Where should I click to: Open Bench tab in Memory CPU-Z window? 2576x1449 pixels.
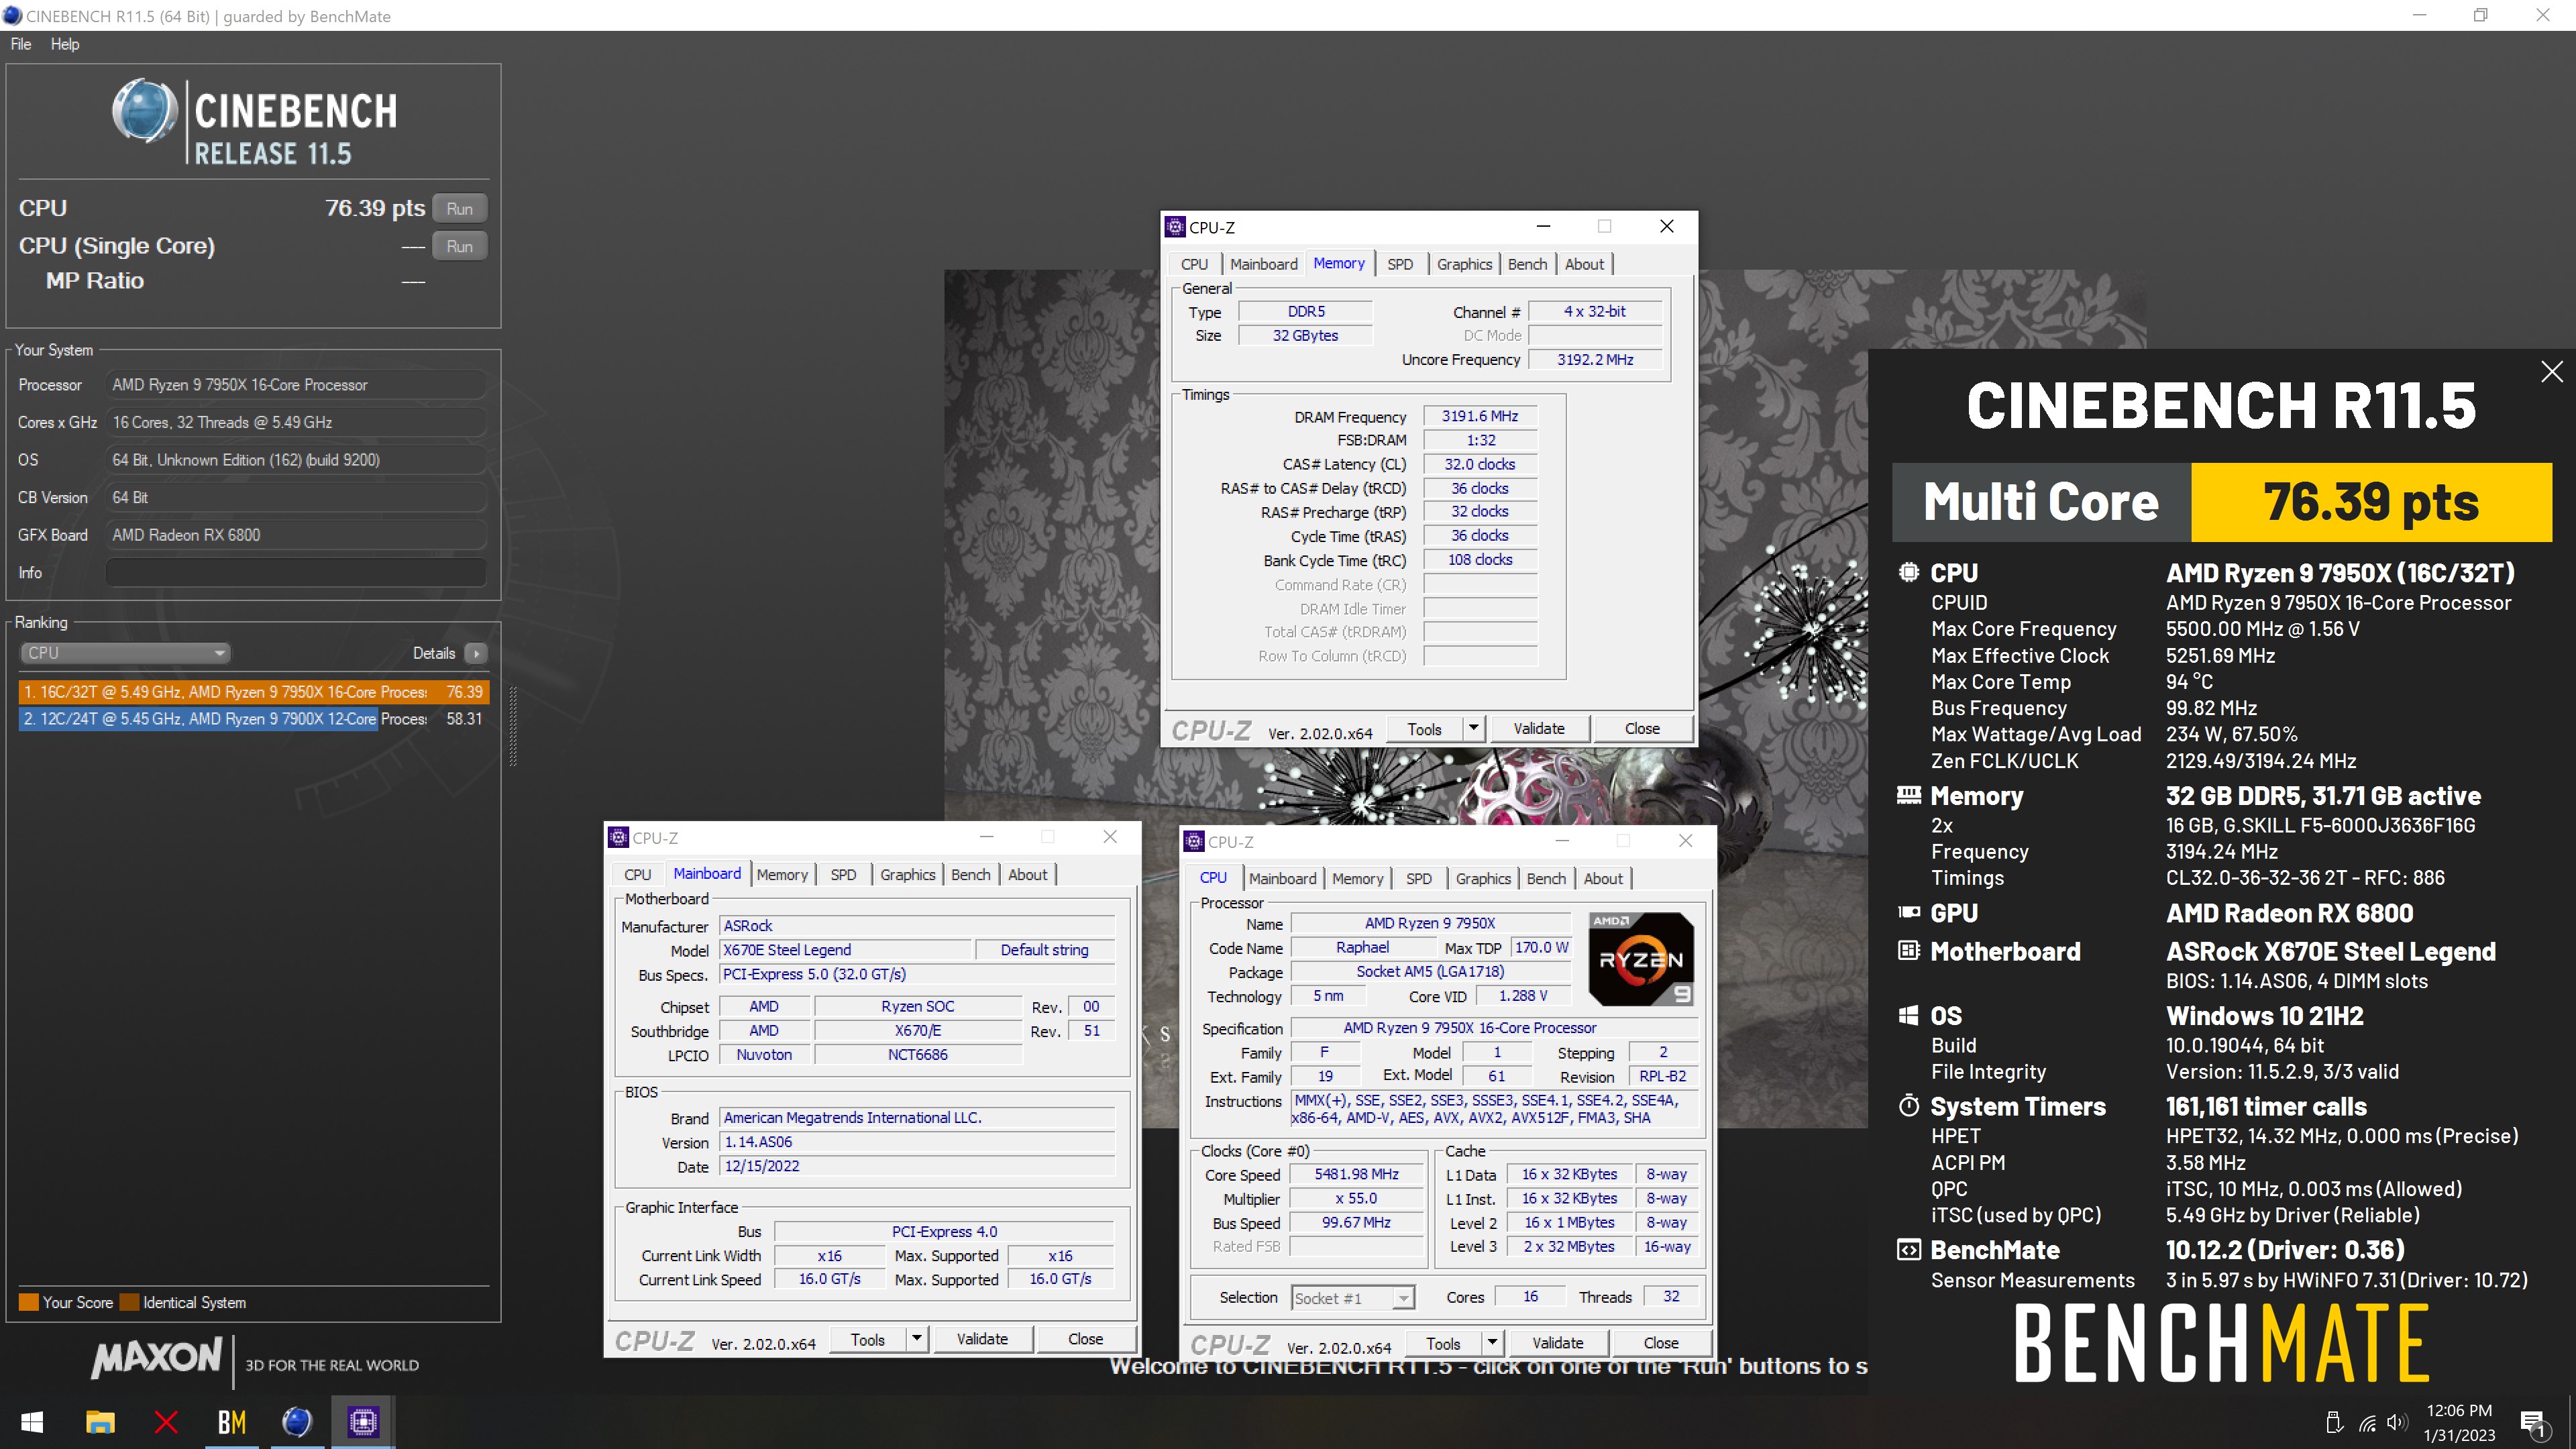pyautogui.click(x=1527, y=264)
